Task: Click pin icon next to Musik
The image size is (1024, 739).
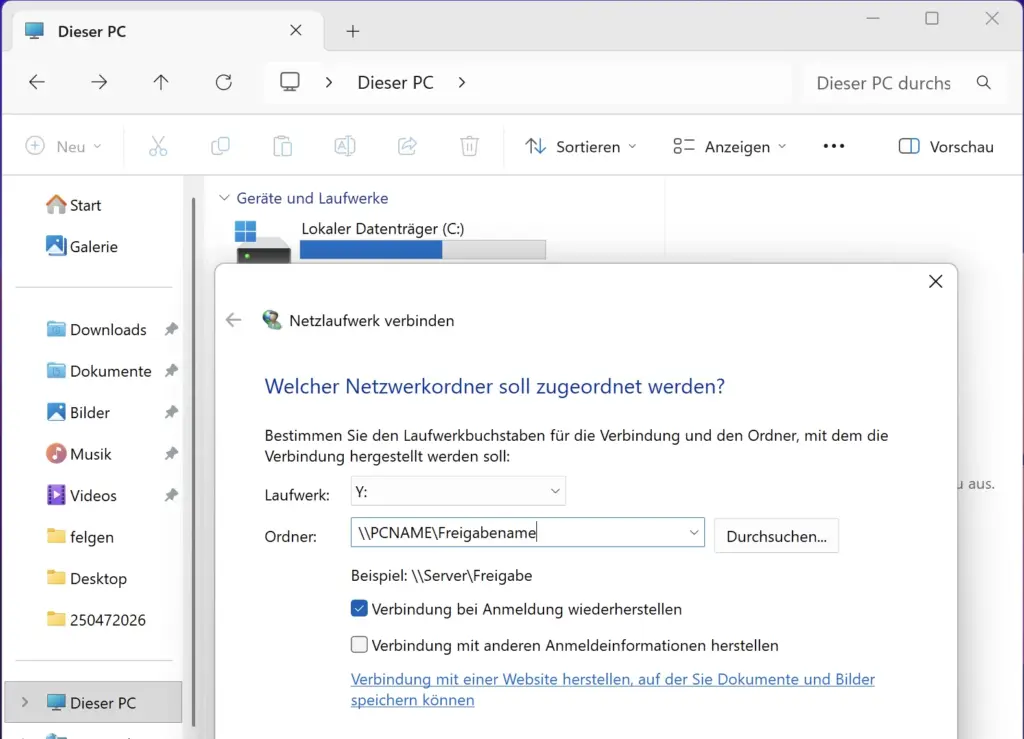Action: tap(171, 454)
